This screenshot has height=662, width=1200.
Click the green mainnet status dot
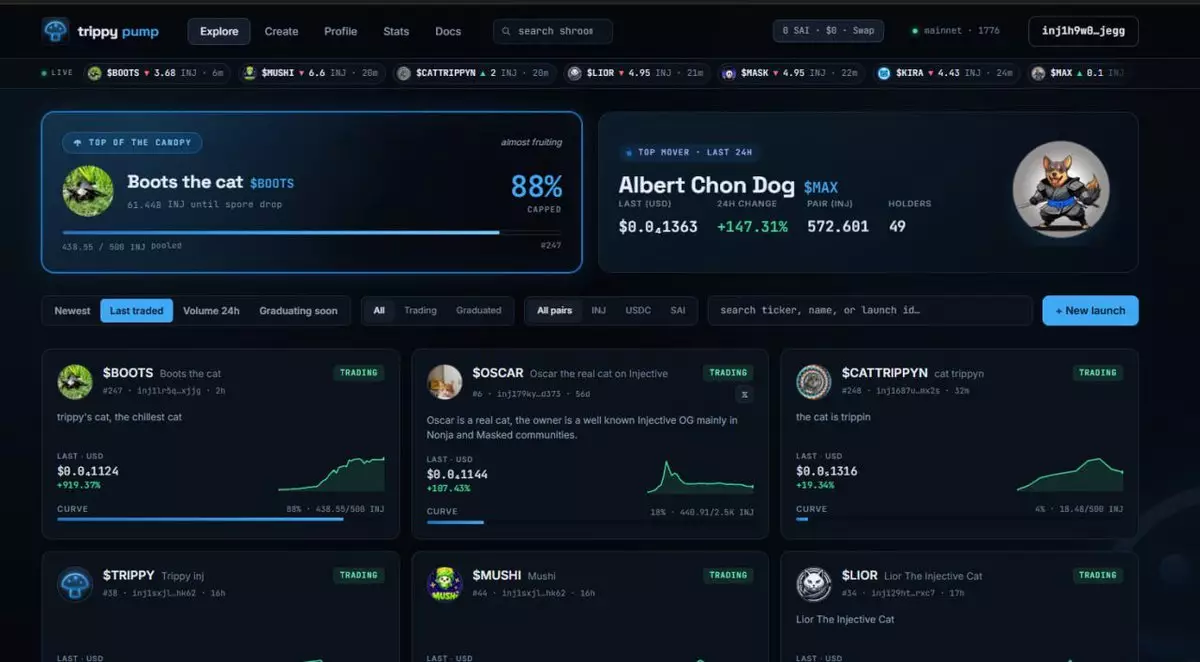point(915,31)
